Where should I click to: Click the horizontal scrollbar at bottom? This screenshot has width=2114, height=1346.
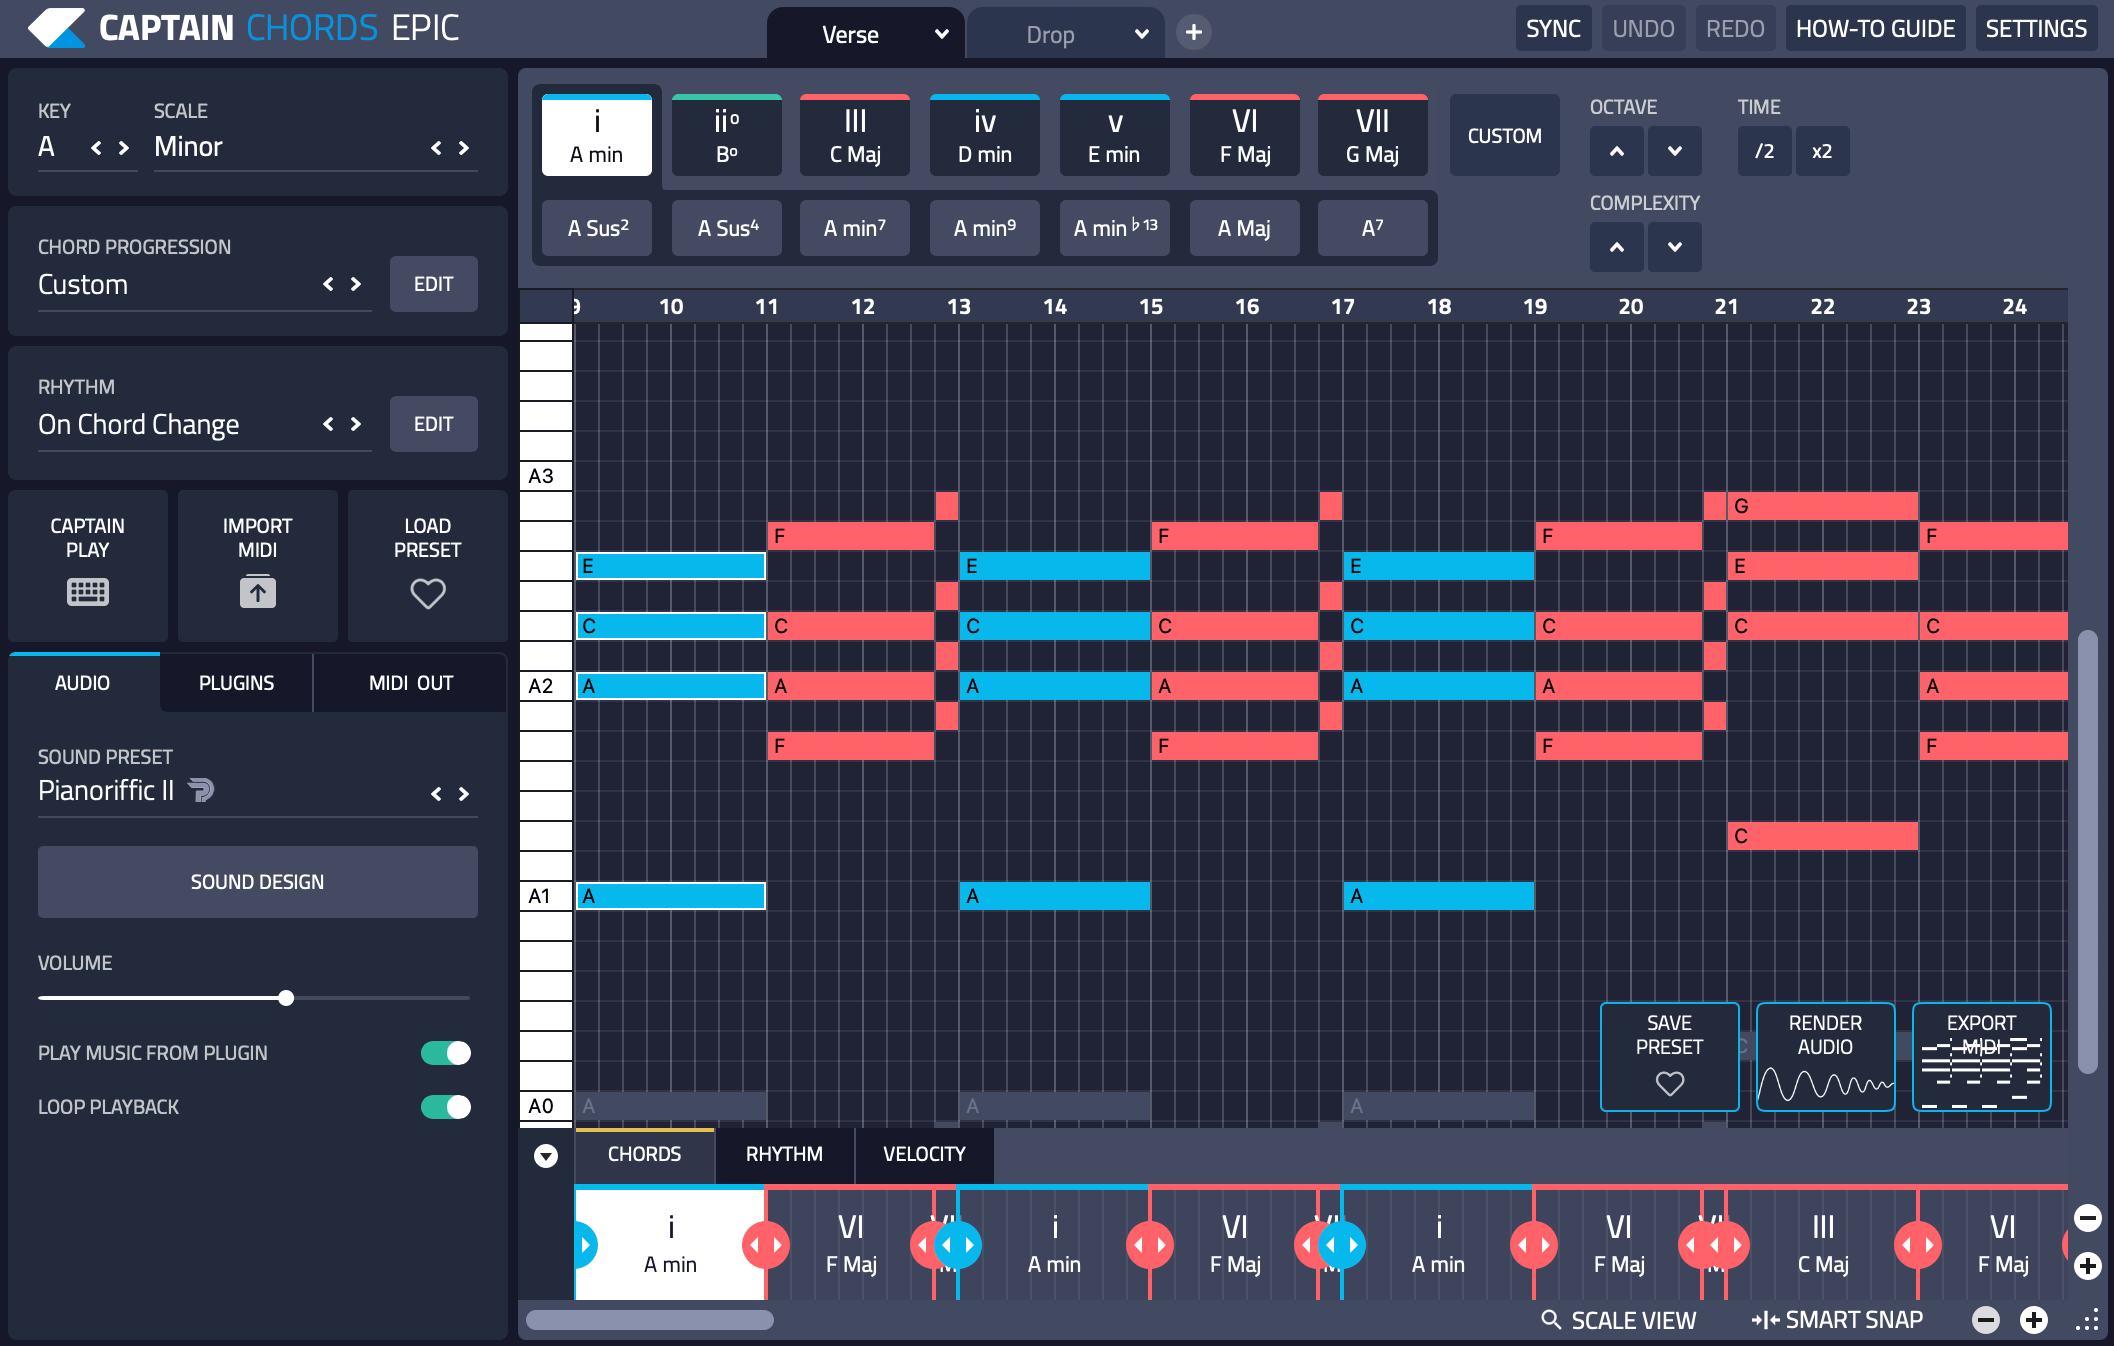[650, 1320]
